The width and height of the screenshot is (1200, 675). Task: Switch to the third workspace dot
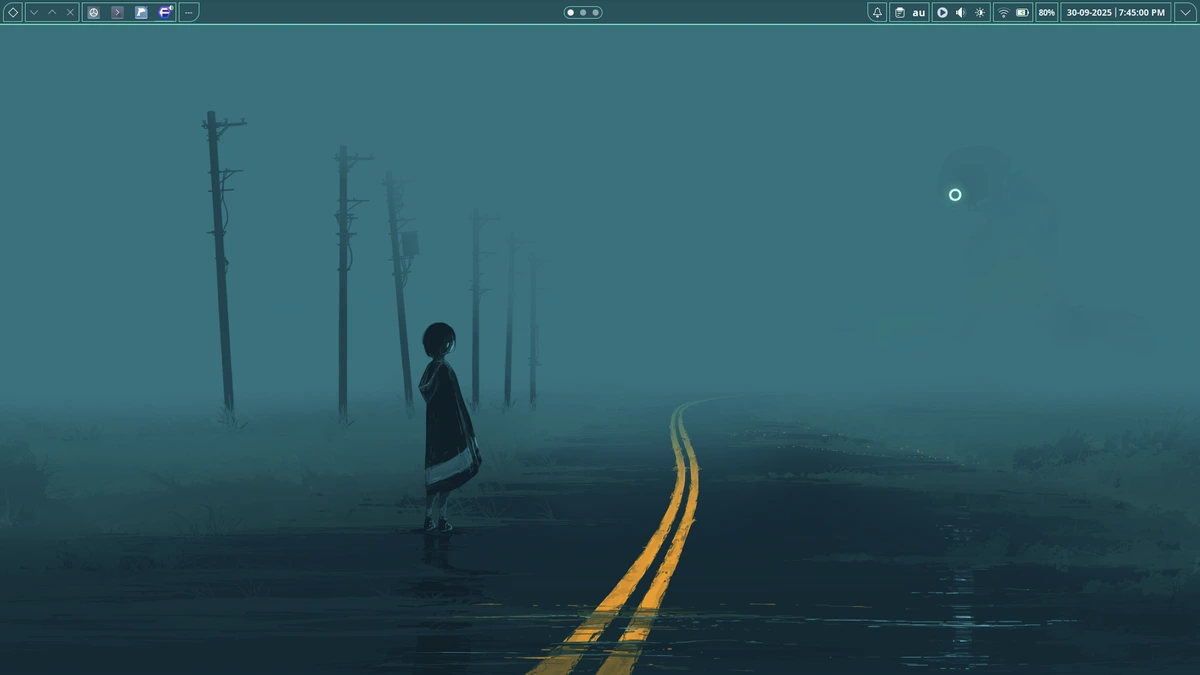click(596, 12)
